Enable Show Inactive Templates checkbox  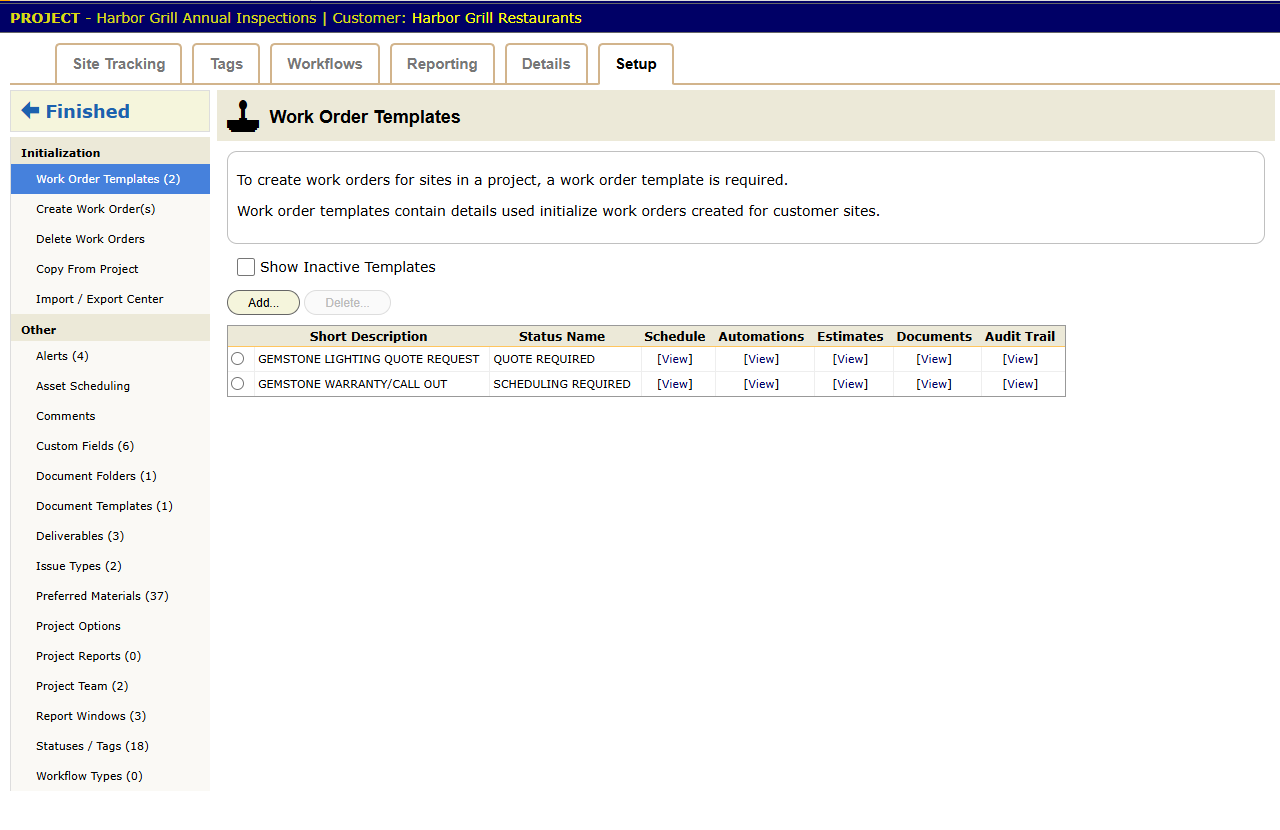(x=246, y=267)
